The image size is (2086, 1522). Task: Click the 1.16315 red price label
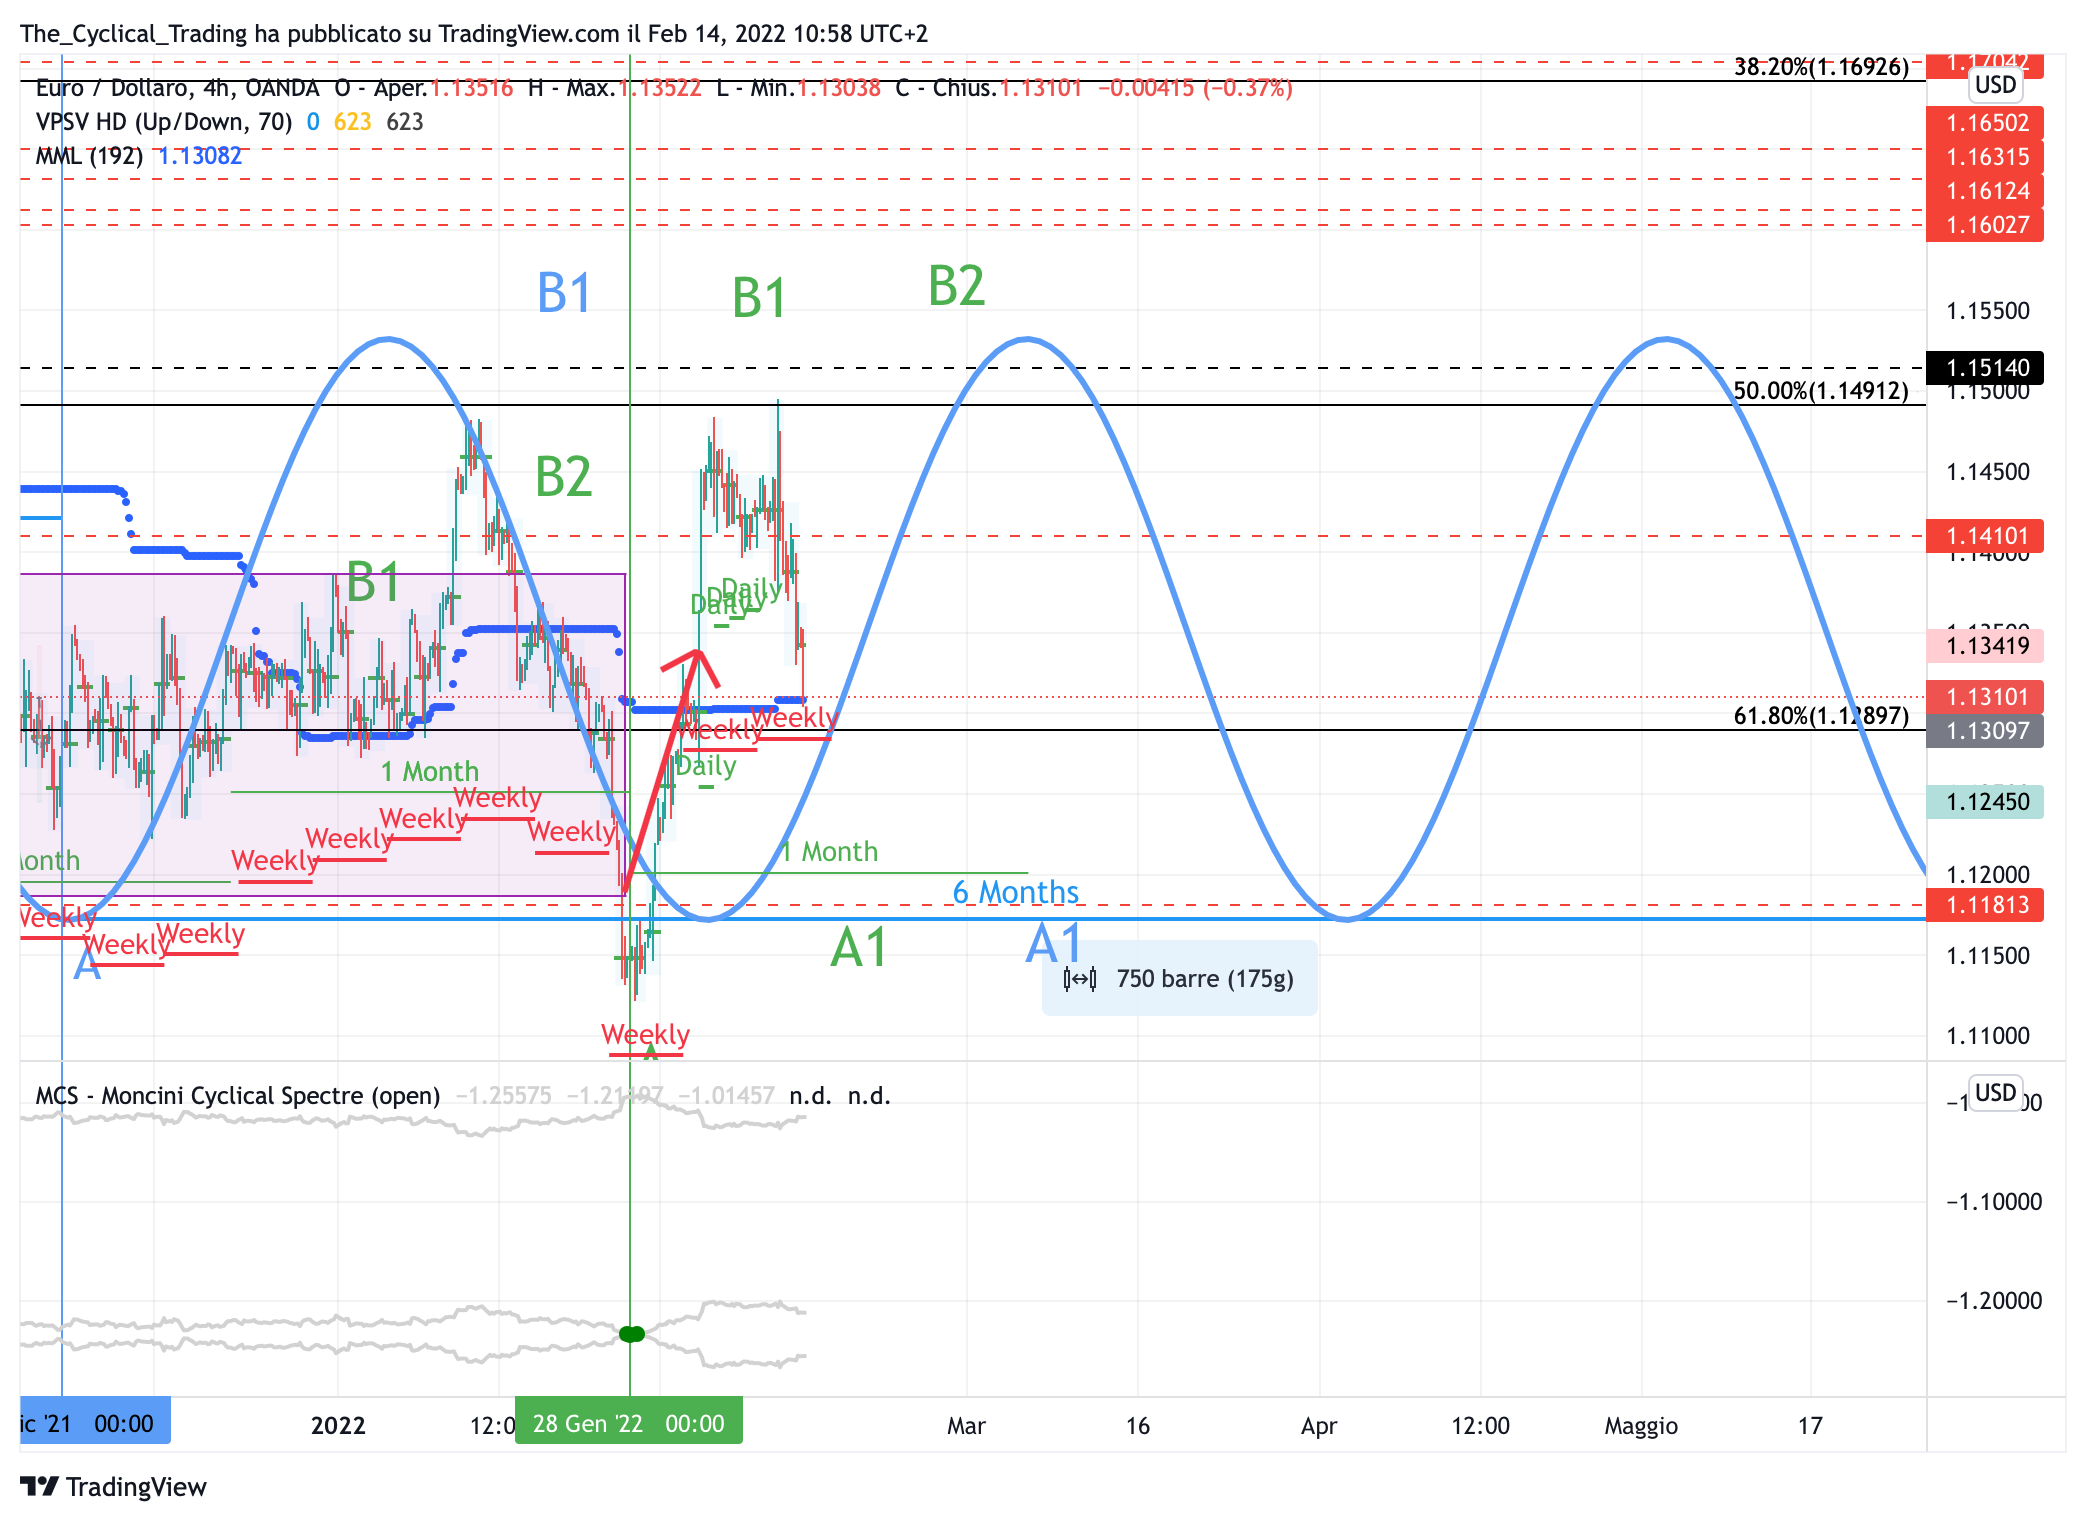(1985, 157)
